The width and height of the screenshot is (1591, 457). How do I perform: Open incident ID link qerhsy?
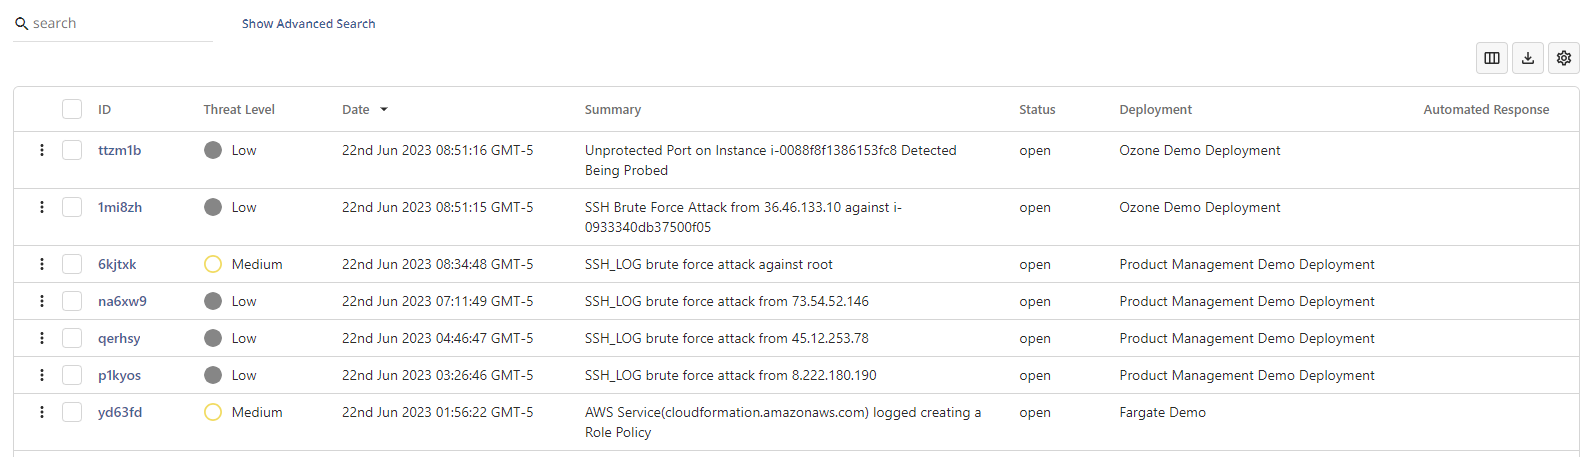[x=119, y=338]
